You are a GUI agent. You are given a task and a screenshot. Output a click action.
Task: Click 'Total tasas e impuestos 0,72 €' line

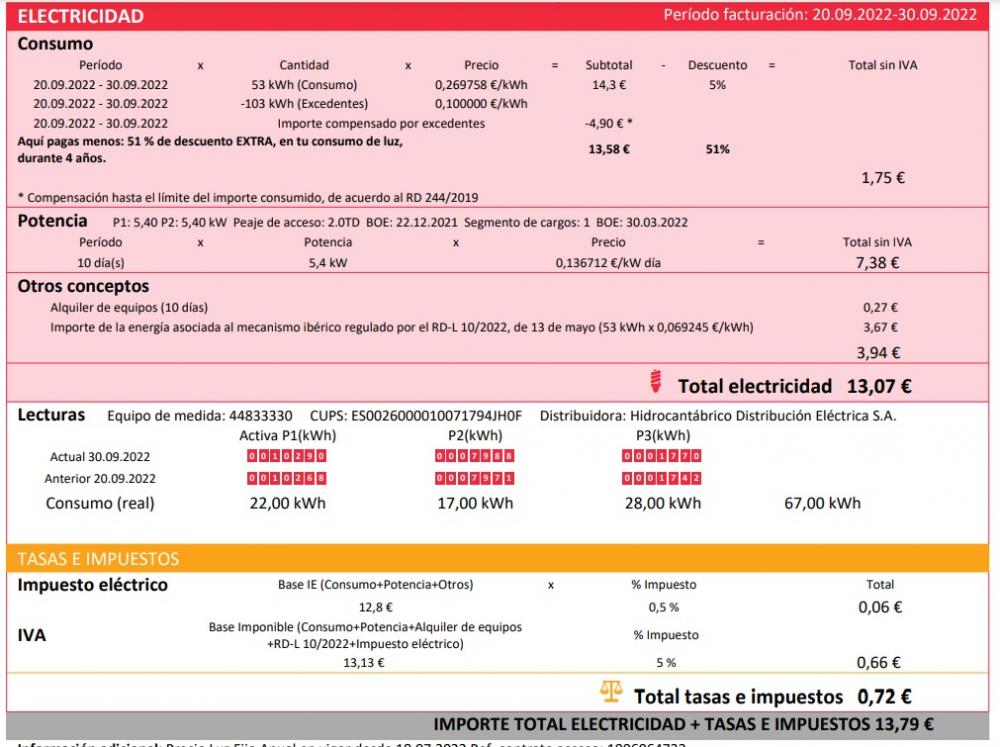coord(772,697)
